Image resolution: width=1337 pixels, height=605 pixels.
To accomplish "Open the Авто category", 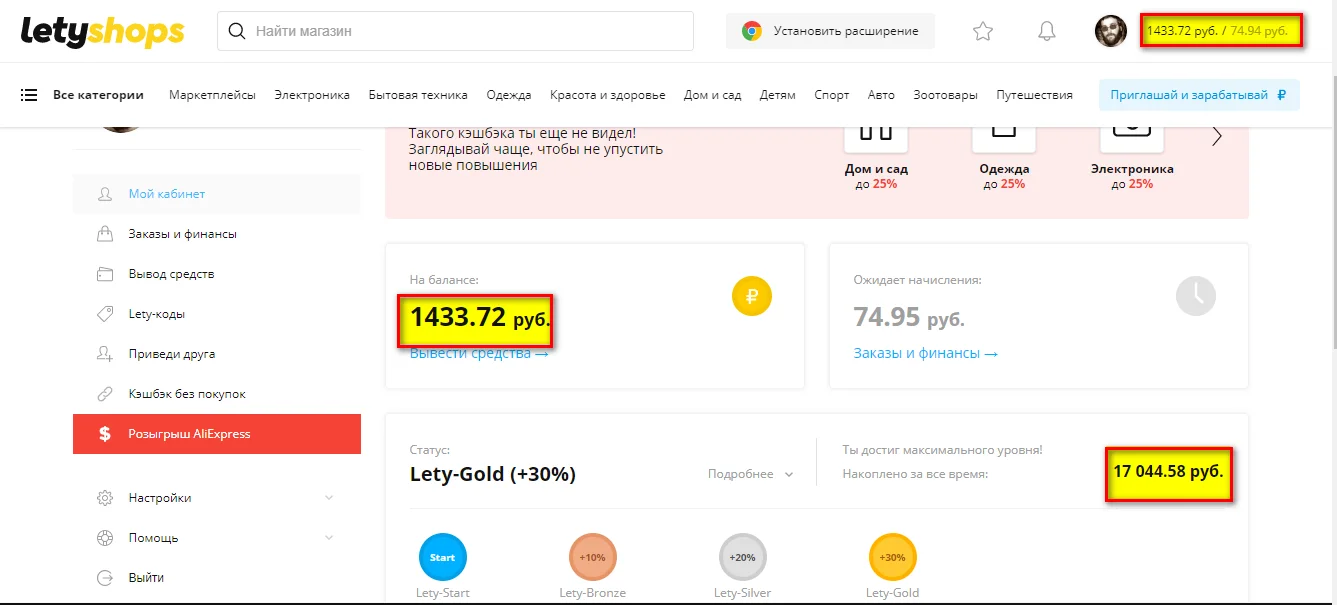I will [x=881, y=95].
